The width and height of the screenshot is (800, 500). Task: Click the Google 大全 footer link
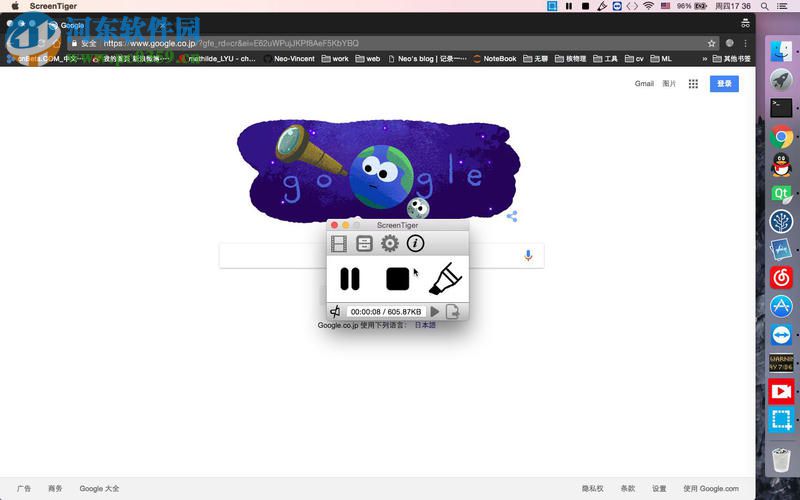click(99, 488)
